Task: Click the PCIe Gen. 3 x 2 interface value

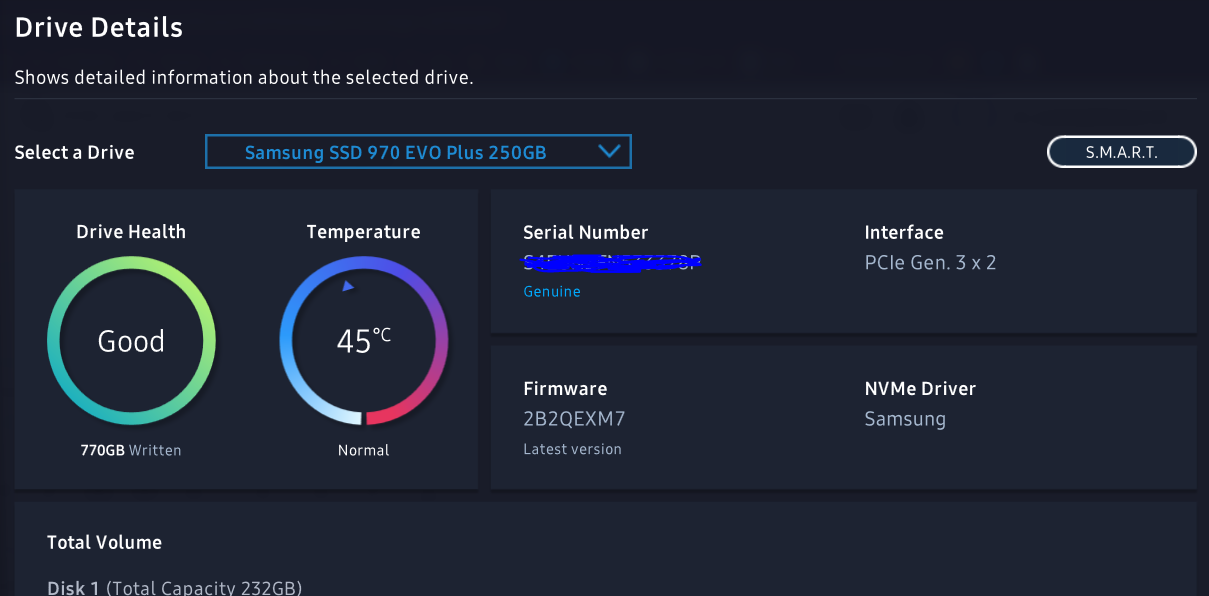Action: [930, 263]
